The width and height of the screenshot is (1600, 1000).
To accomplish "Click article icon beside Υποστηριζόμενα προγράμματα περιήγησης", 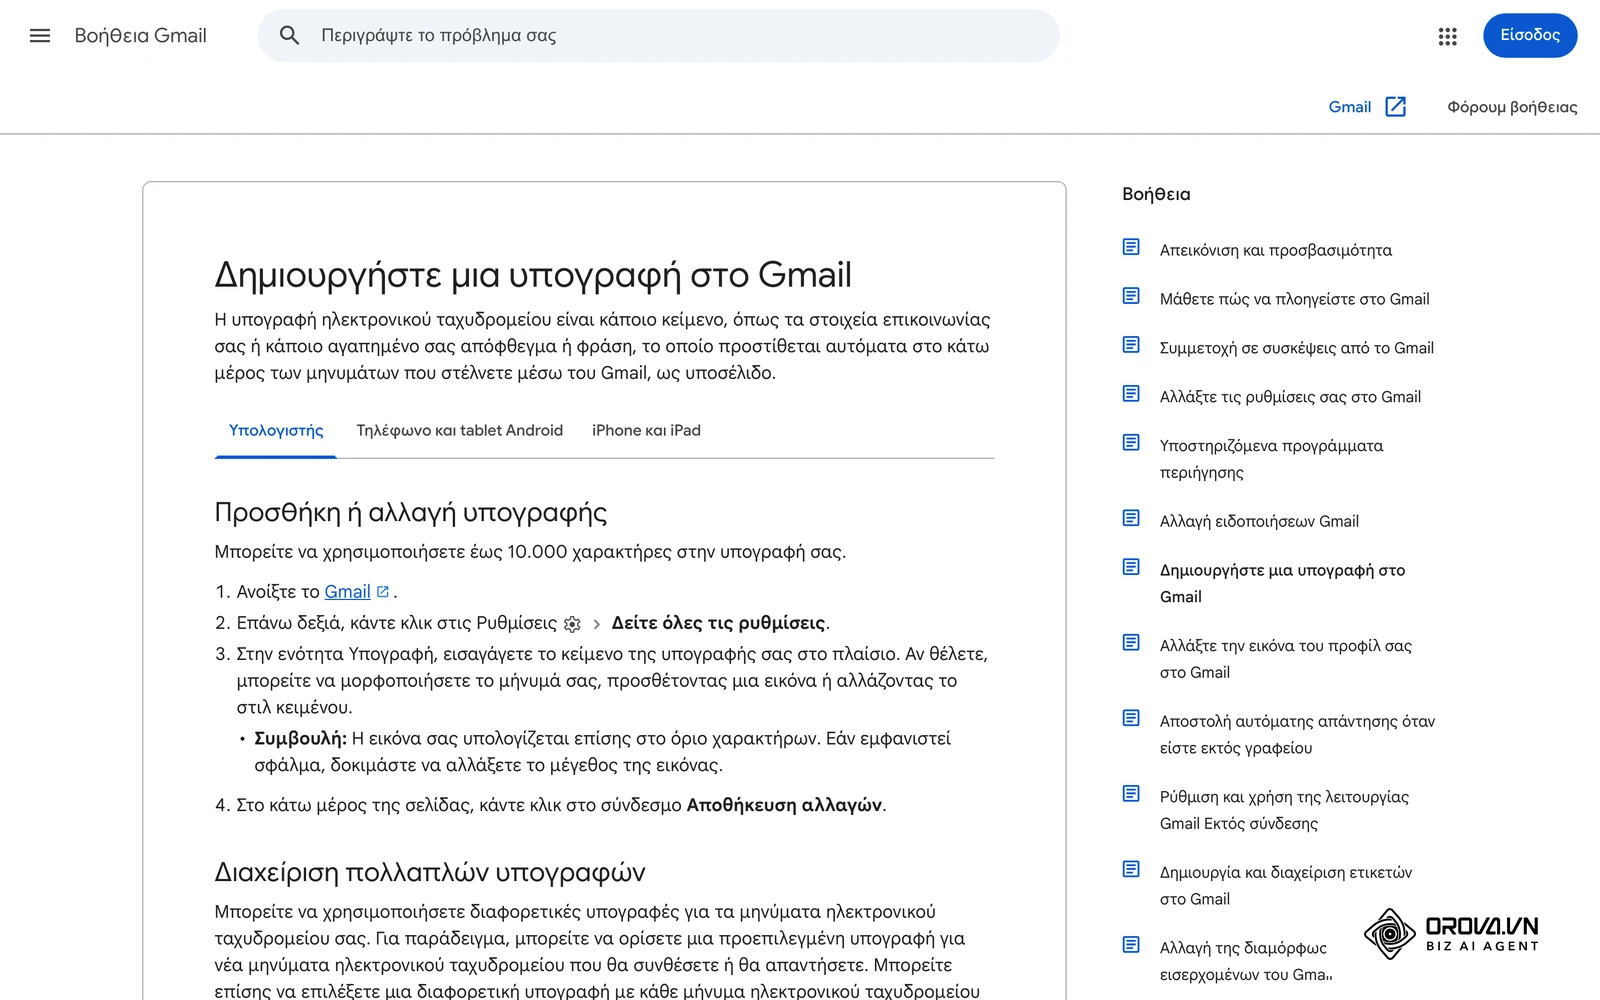I will pos(1131,443).
